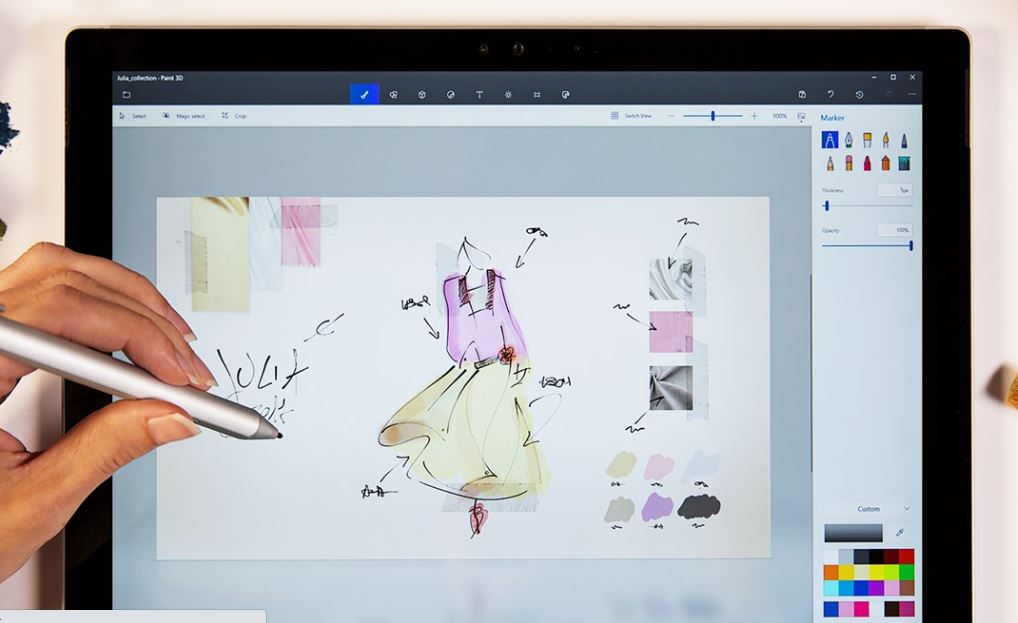Click the Crop button
This screenshot has height=623, width=1018.
pyautogui.click(x=234, y=116)
